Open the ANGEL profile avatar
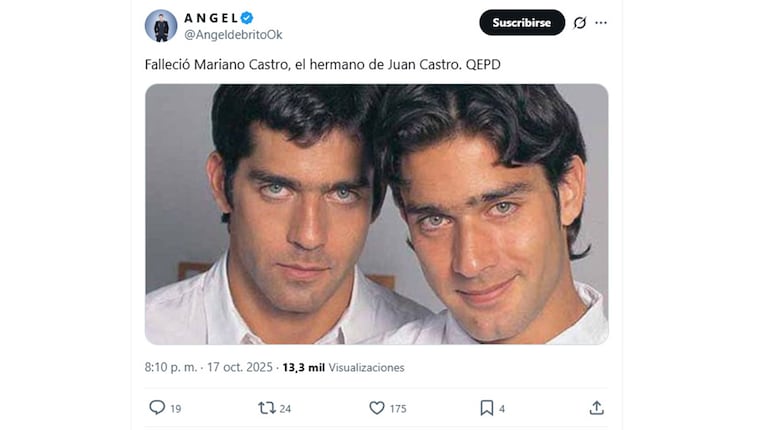The image size is (767, 430). (x=161, y=25)
